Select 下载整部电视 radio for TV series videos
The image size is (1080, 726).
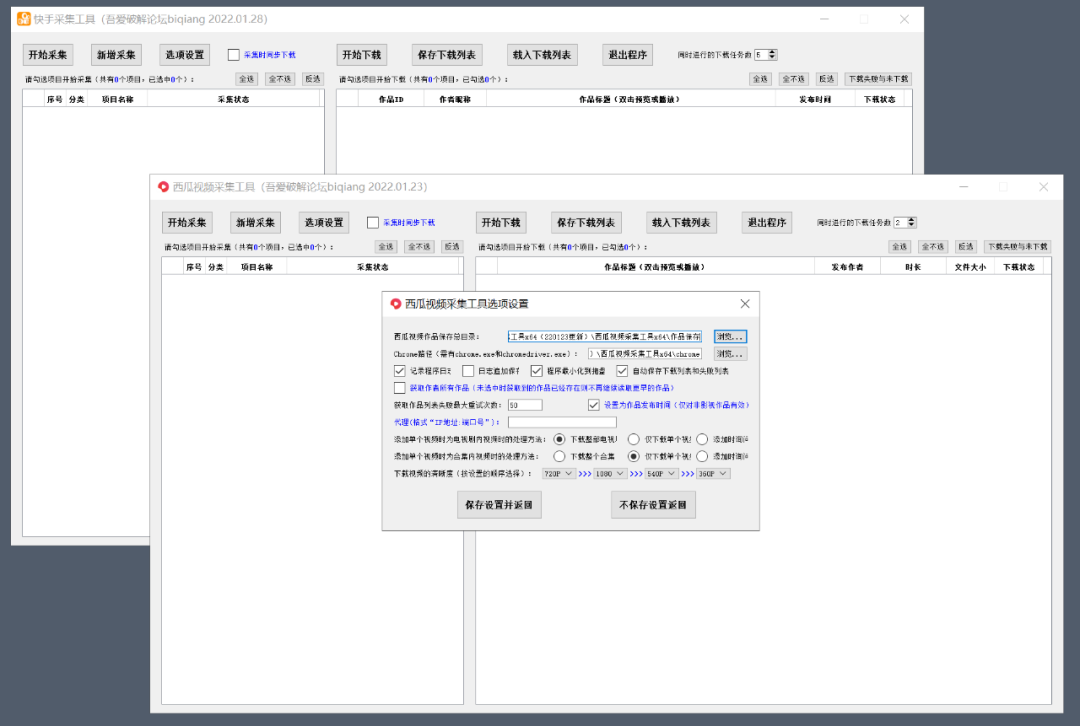(559, 439)
